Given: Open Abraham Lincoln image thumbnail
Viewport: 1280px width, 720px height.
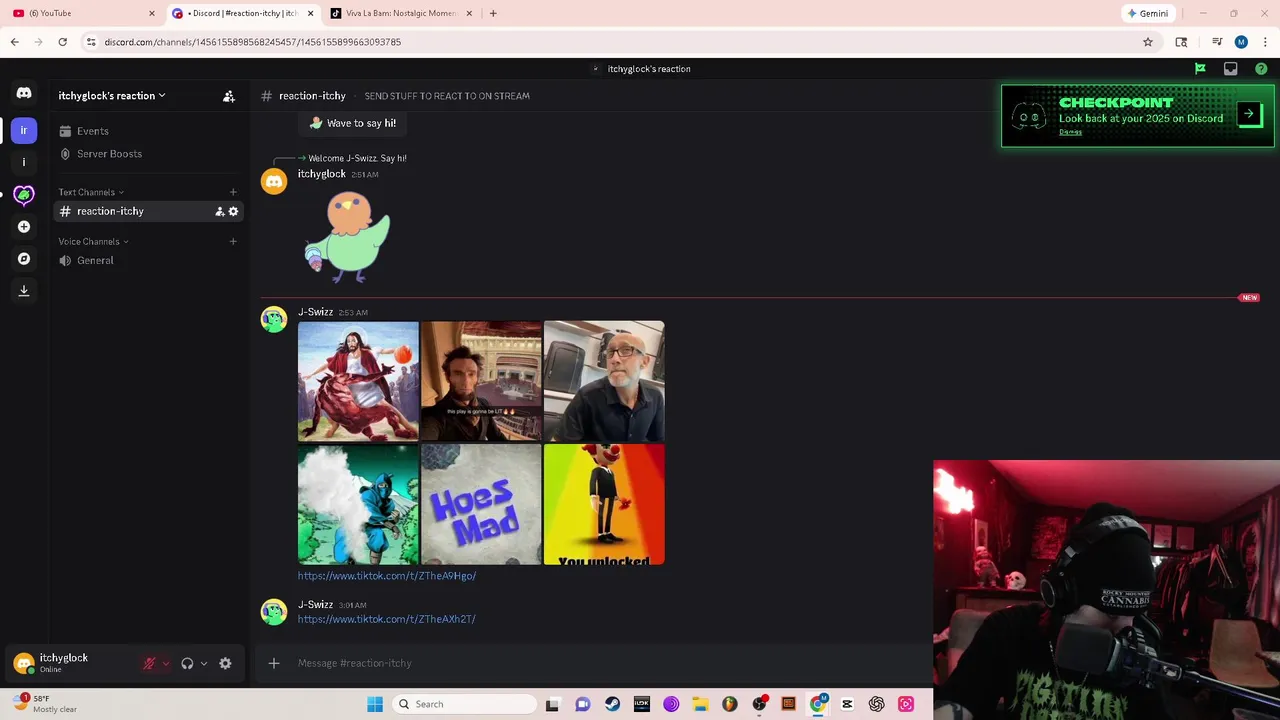Looking at the screenshot, I should (x=481, y=381).
